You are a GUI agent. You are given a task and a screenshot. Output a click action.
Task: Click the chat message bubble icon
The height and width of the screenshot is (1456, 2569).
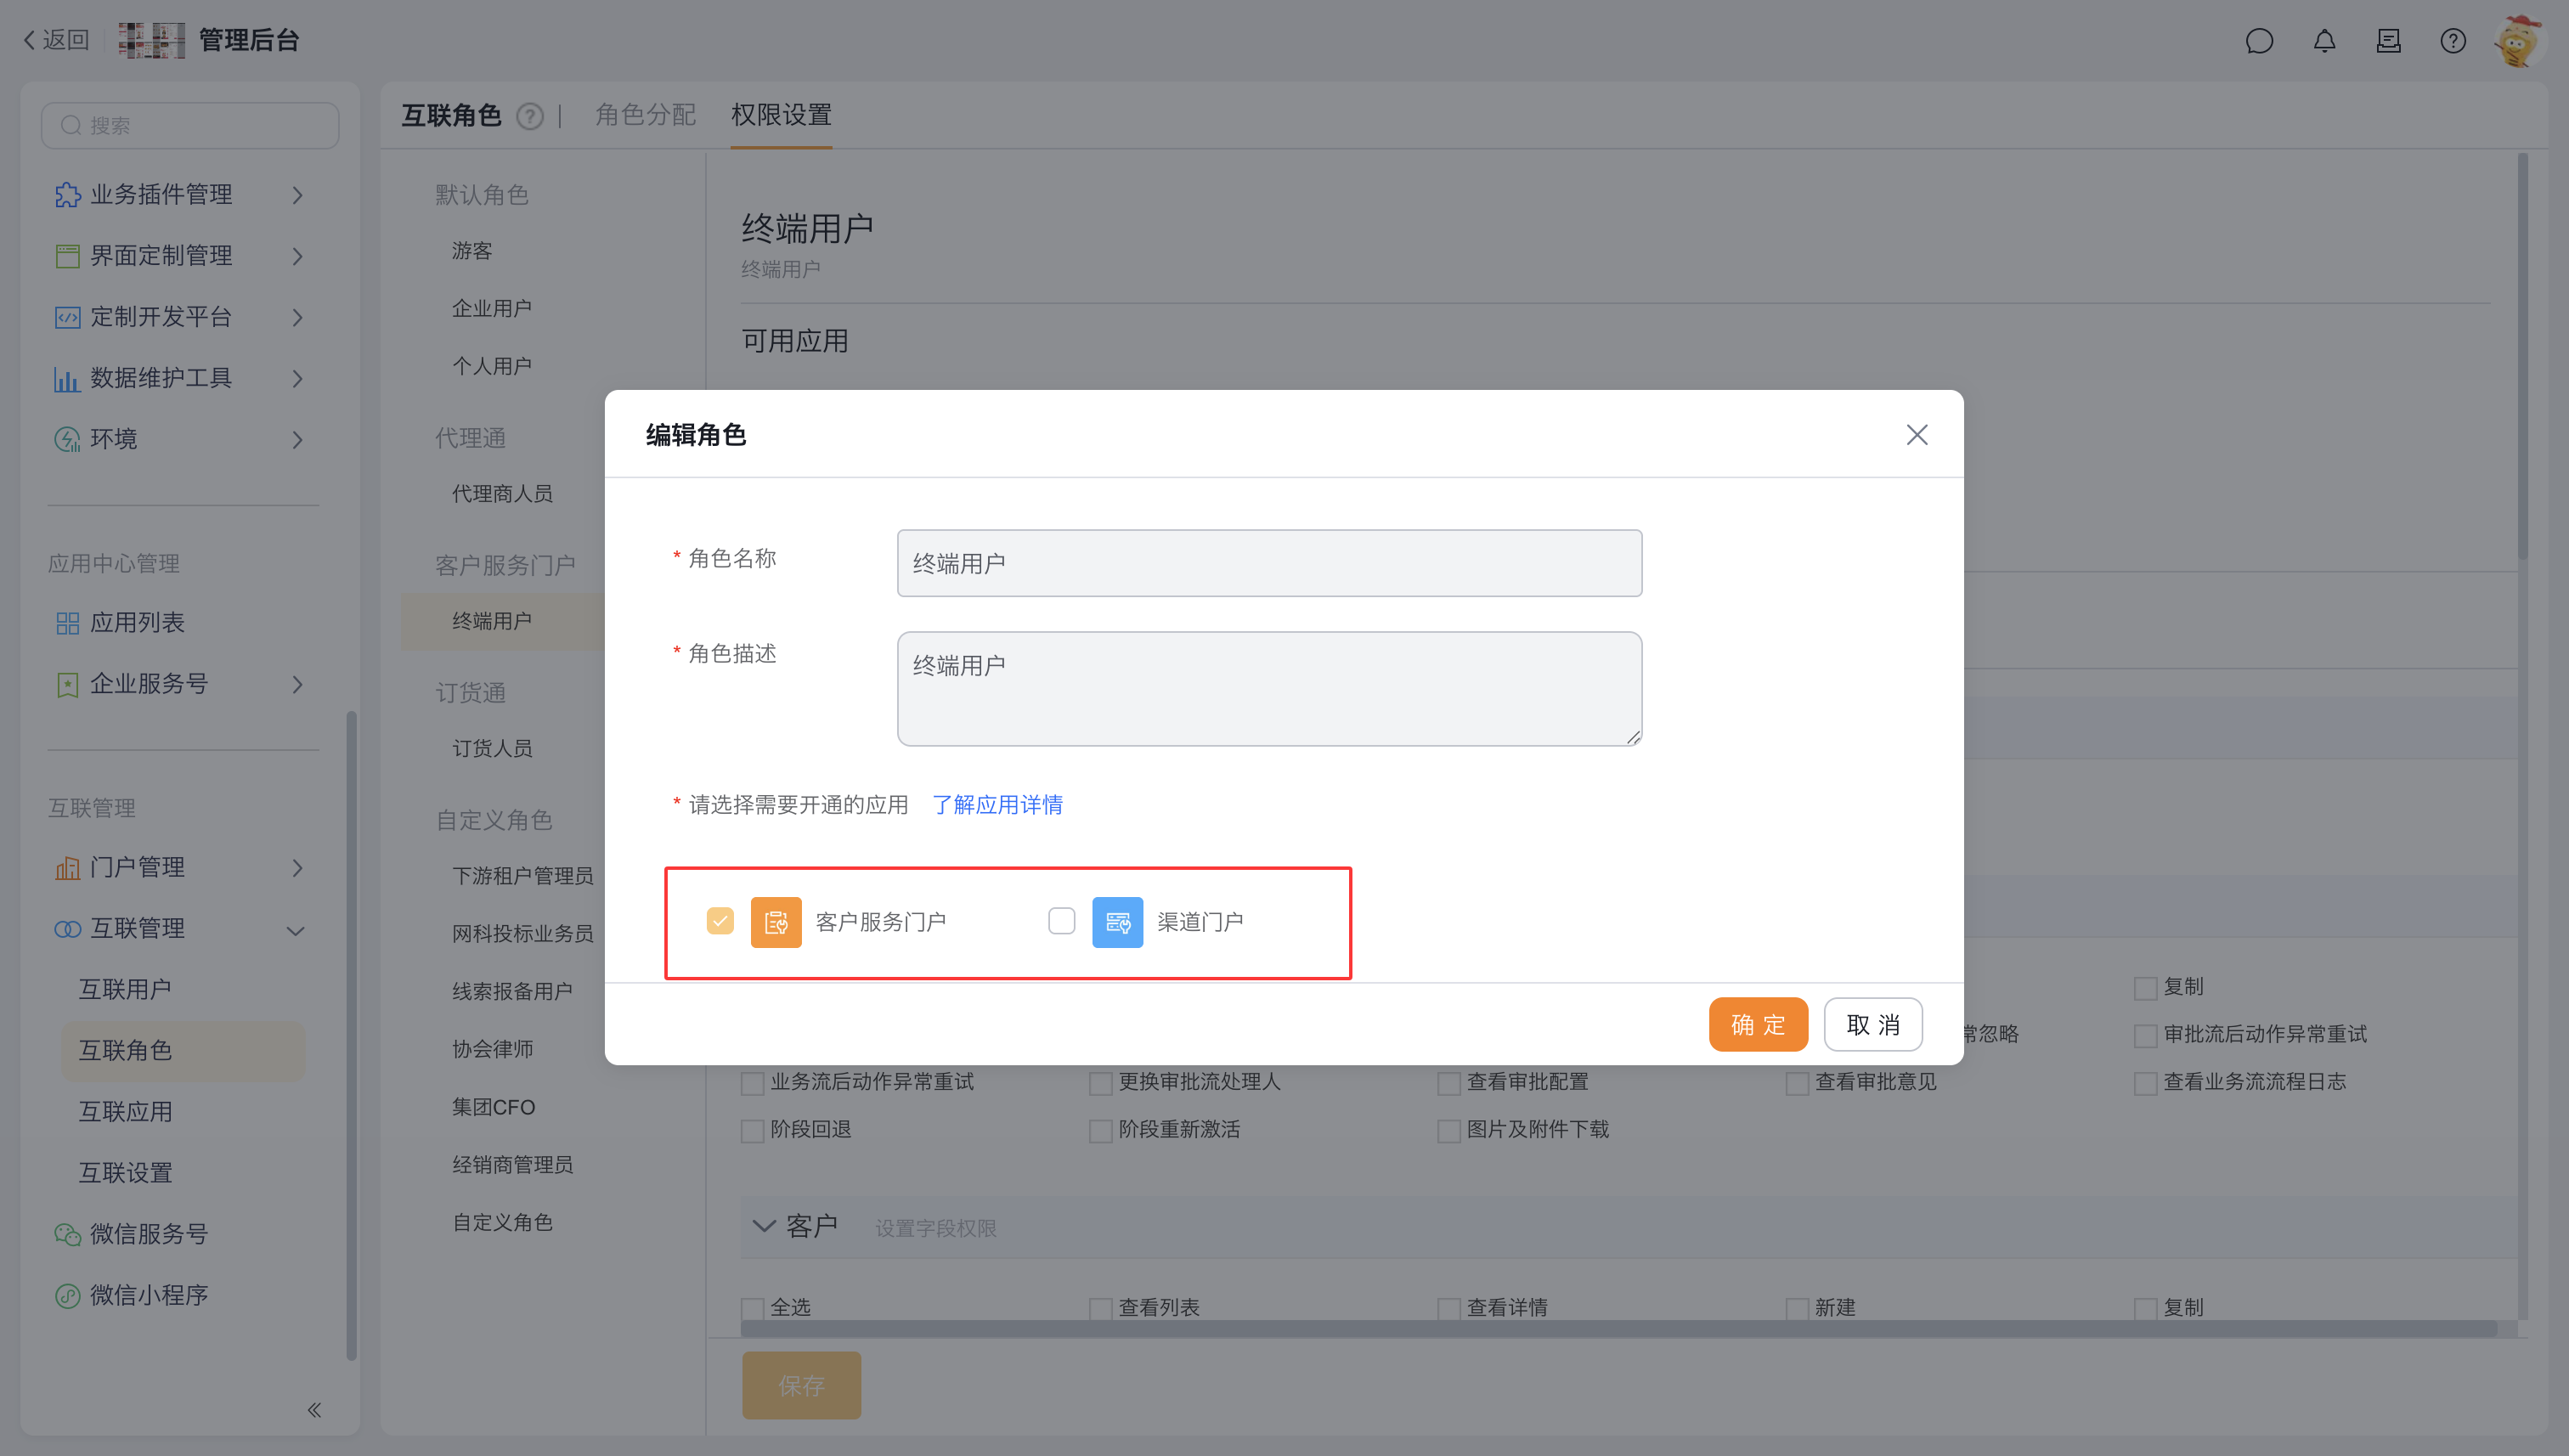(2259, 41)
